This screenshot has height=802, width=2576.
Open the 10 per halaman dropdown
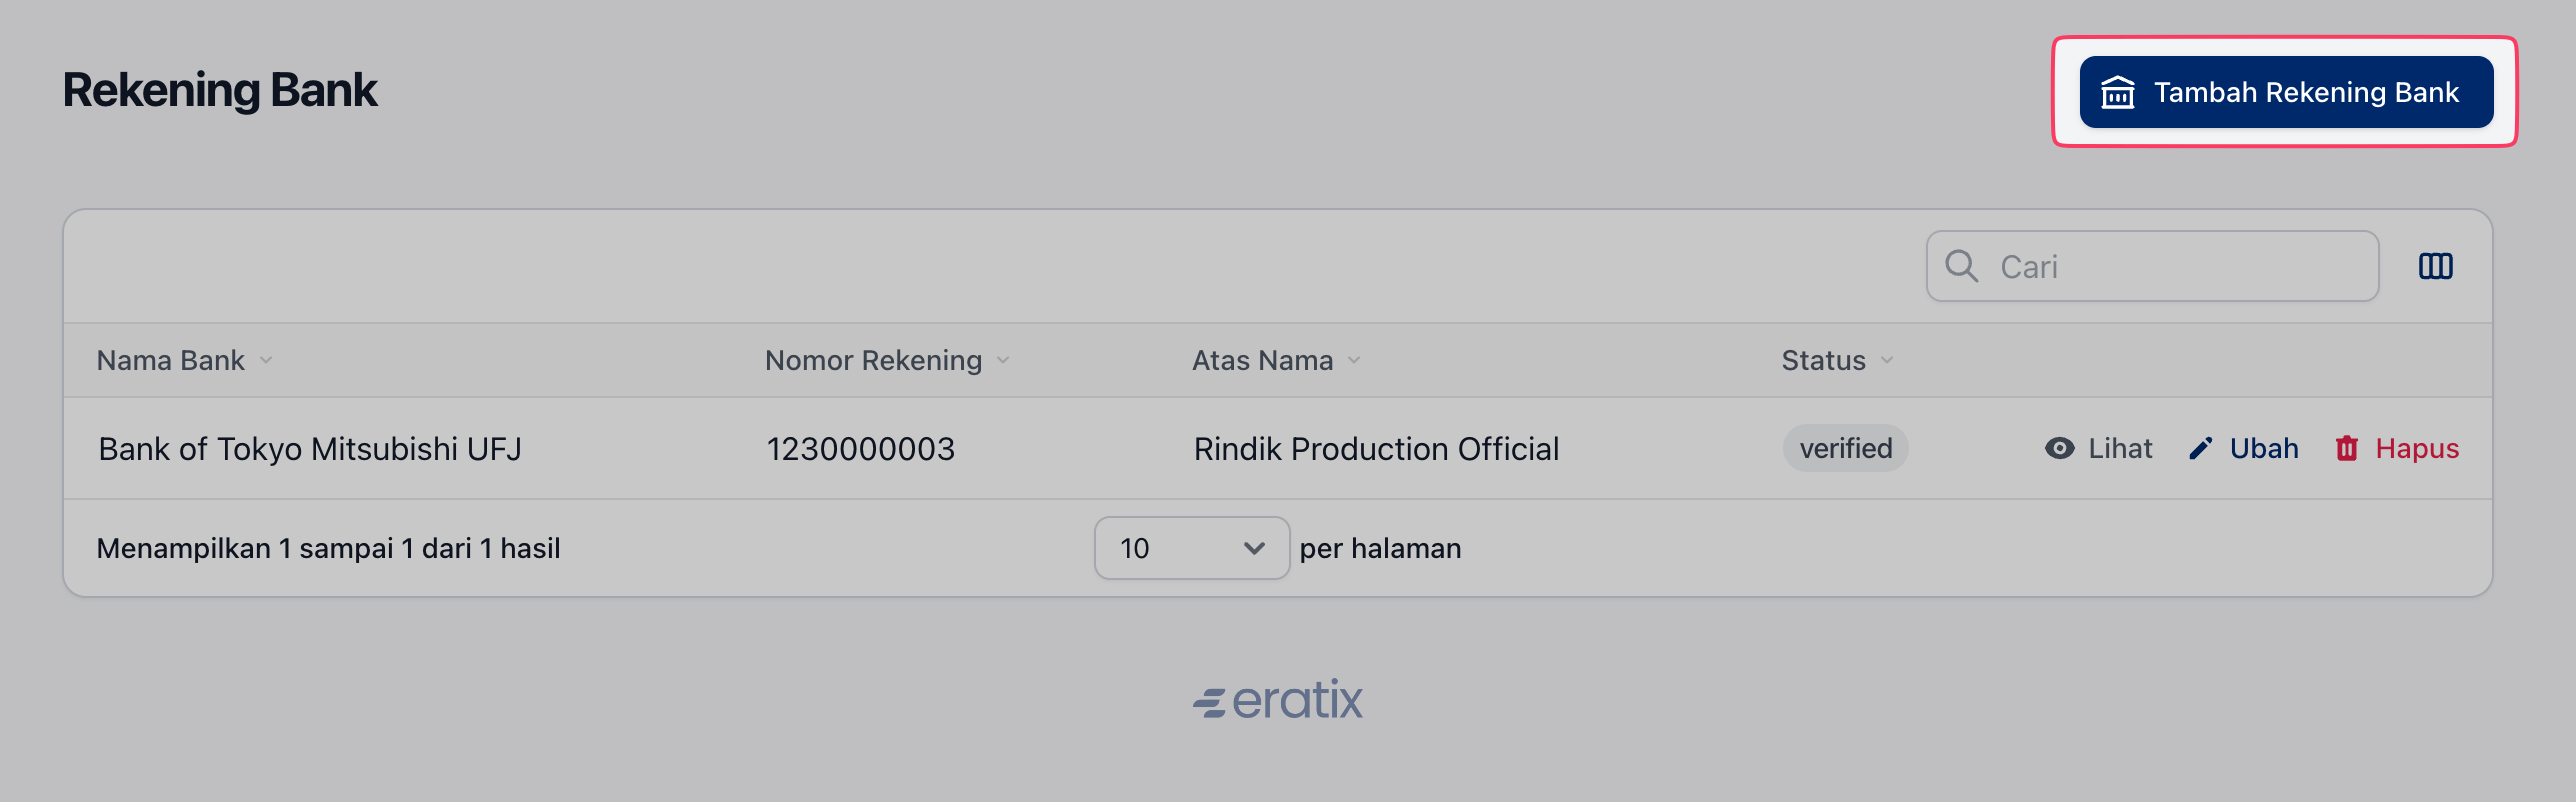click(x=1191, y=548)
